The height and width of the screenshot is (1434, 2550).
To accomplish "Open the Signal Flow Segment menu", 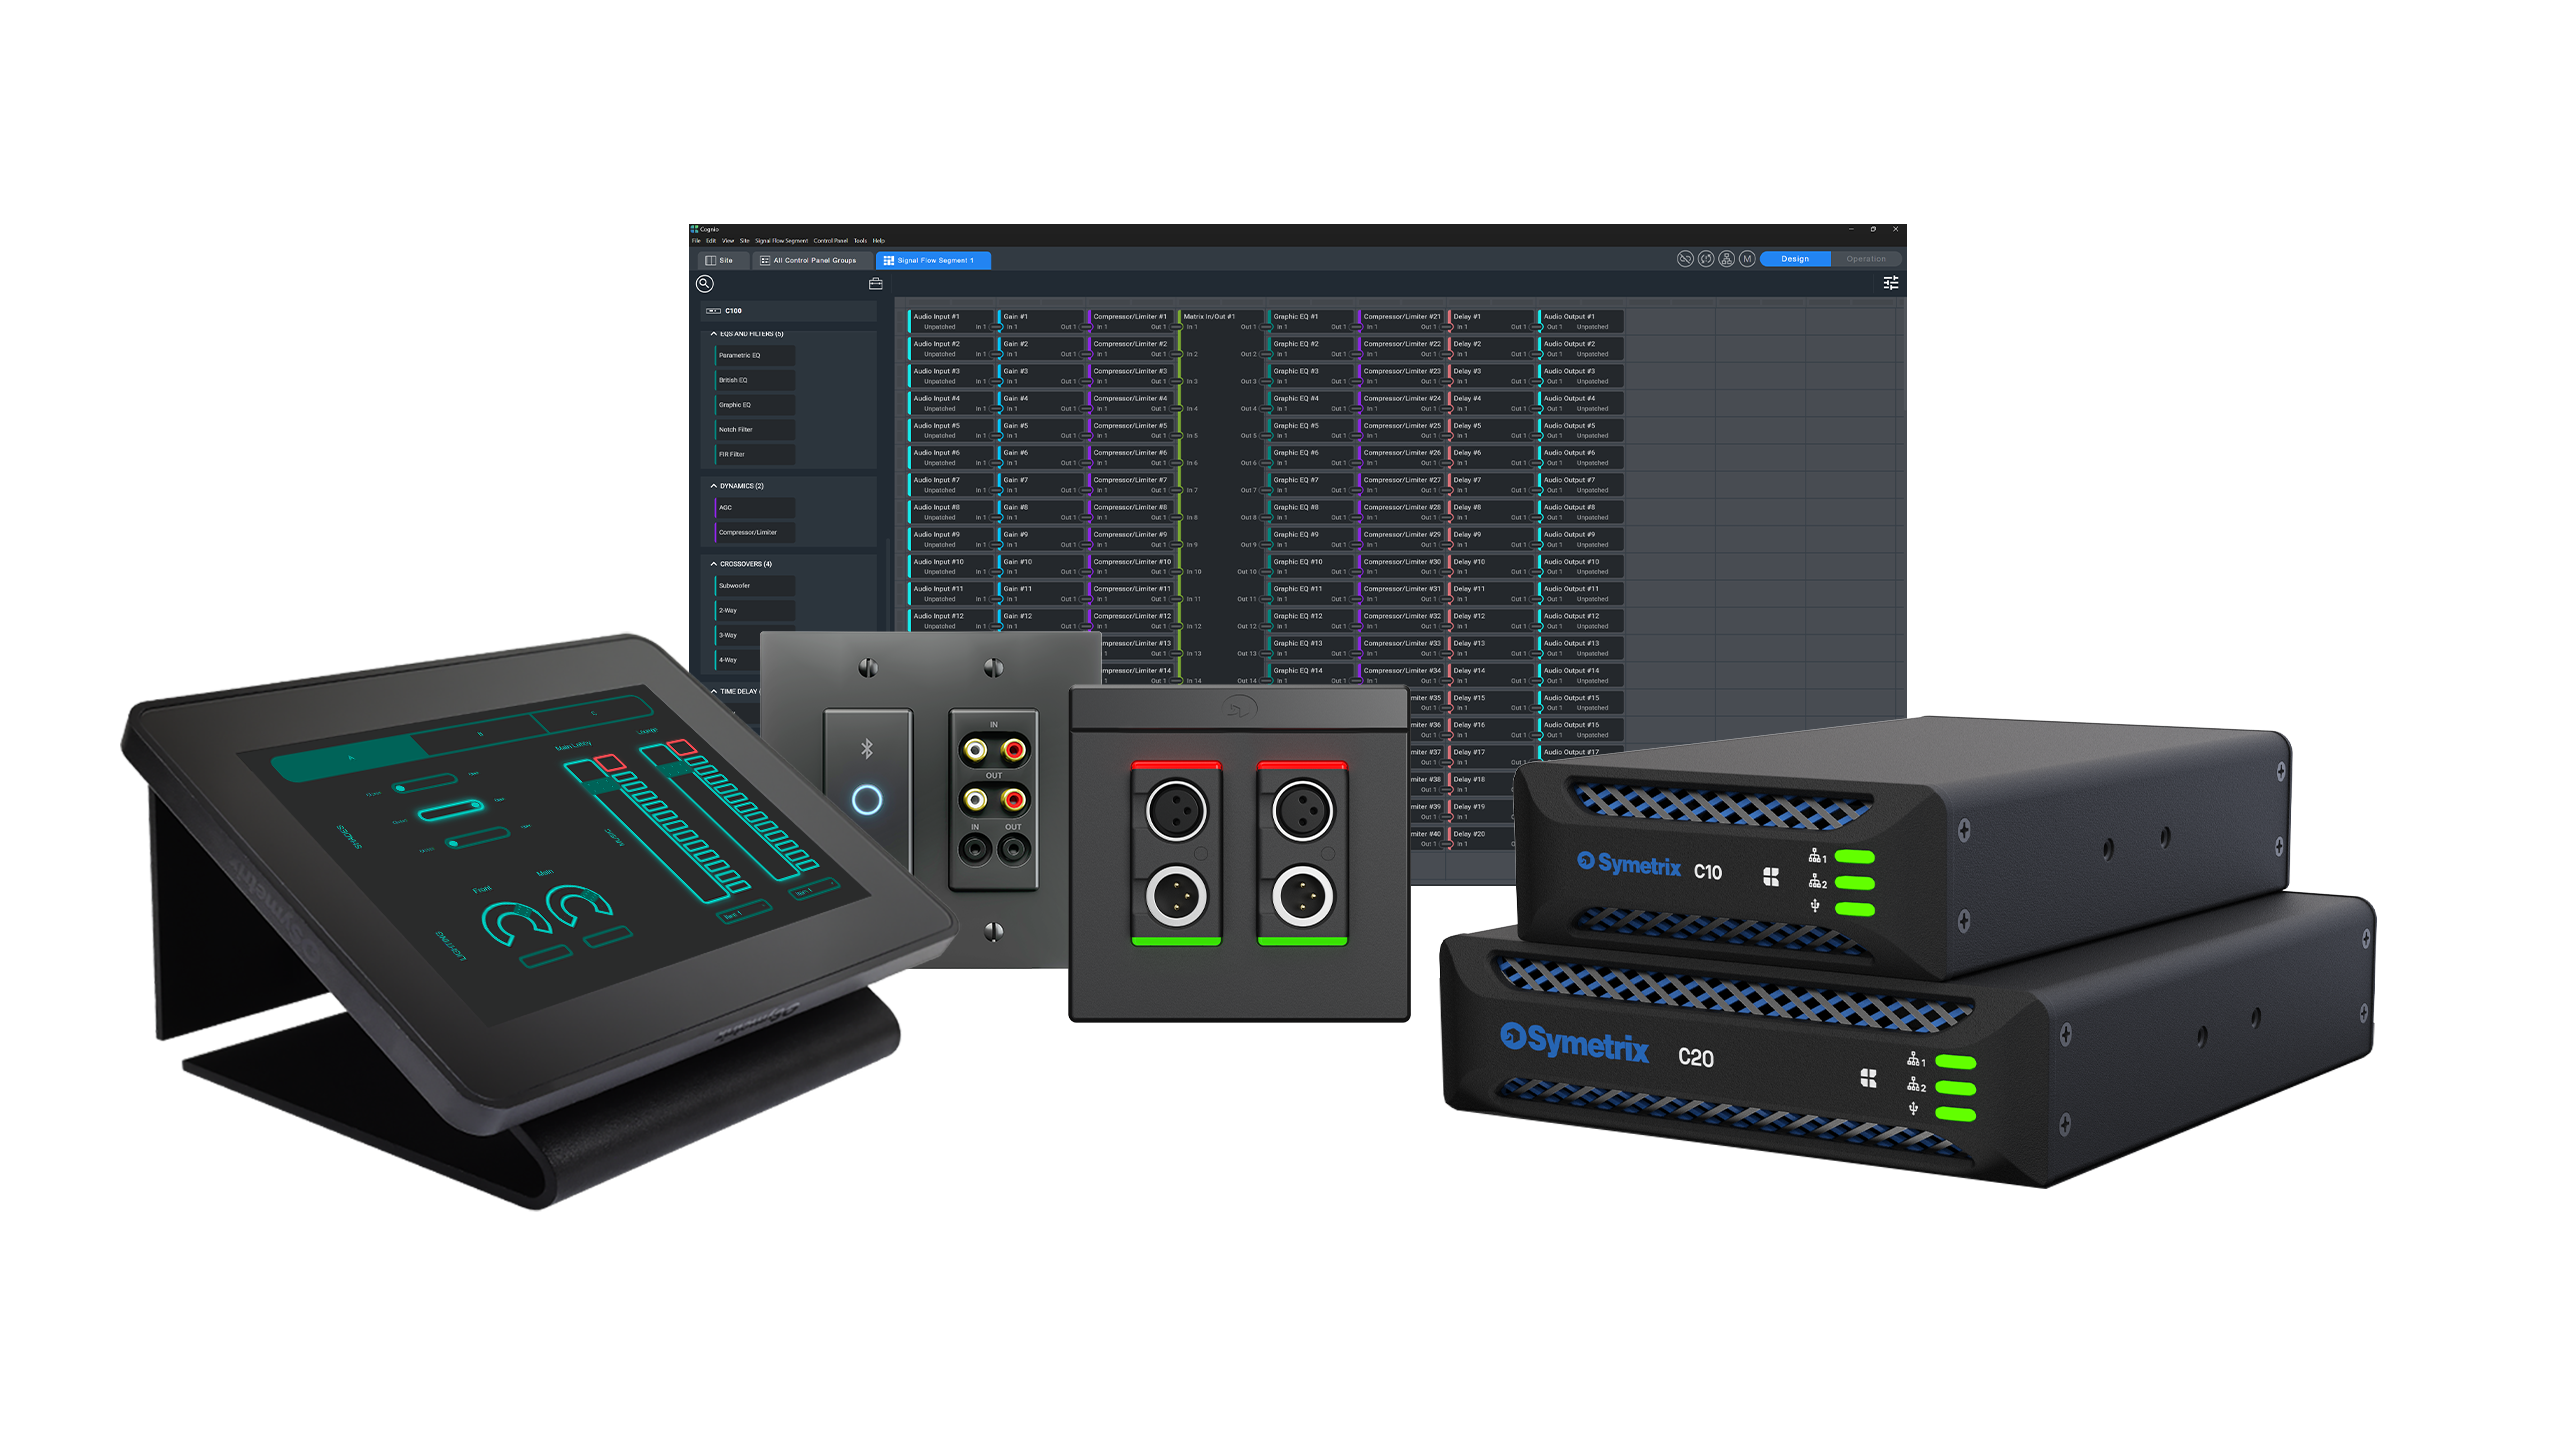I will 781,241.
